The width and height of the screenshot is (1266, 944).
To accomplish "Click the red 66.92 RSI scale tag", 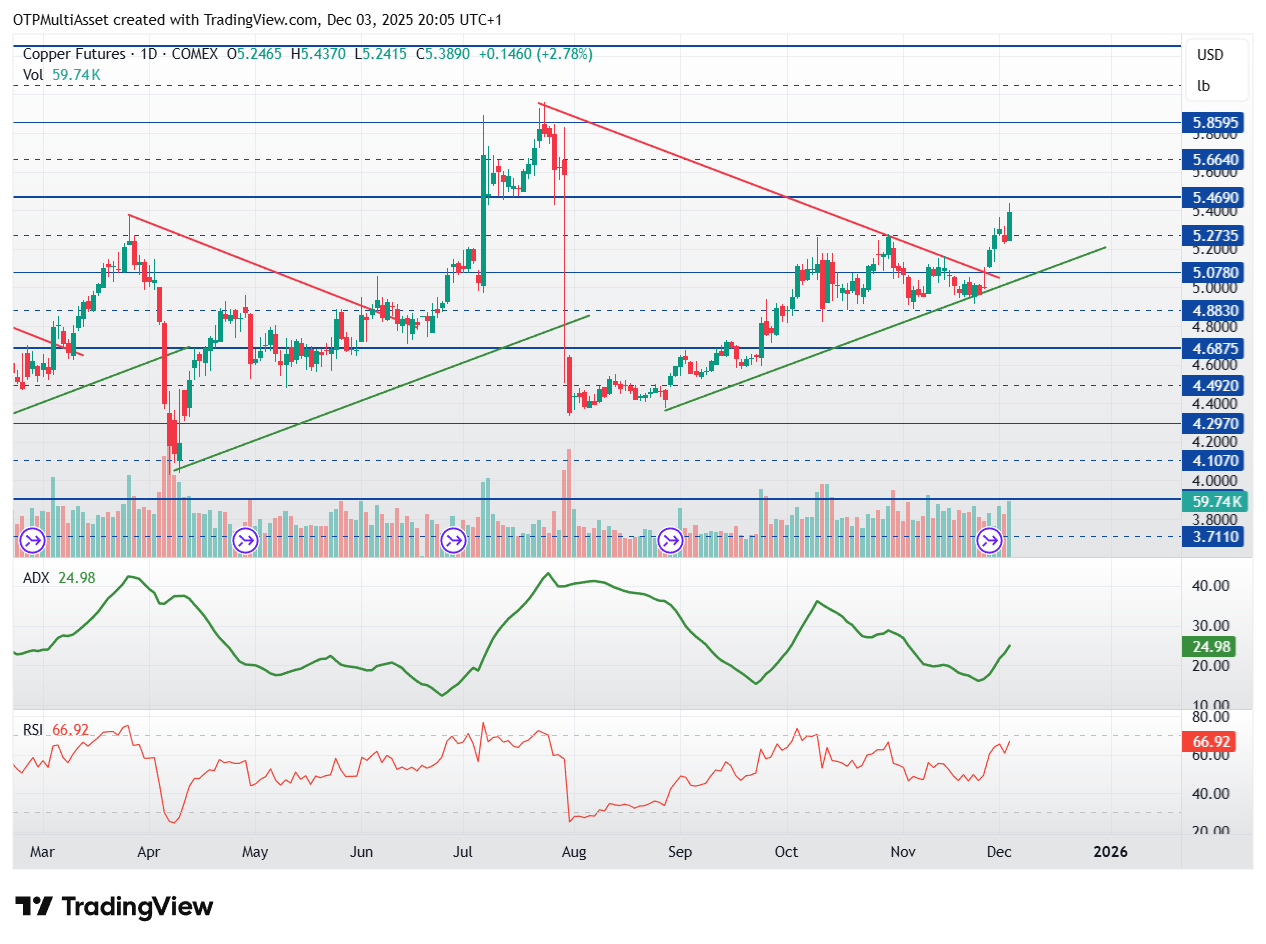I will [x=1211, y=742].
